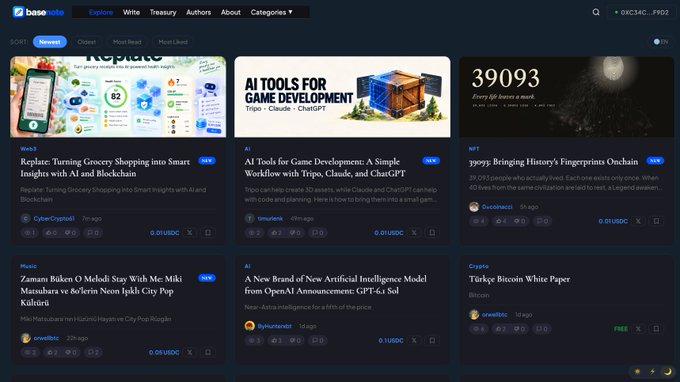Bookmark the Zamanı Büken O Melodi article
Image resolution: width=680 pixels, height=382 pixels.
tap(208, 352)
